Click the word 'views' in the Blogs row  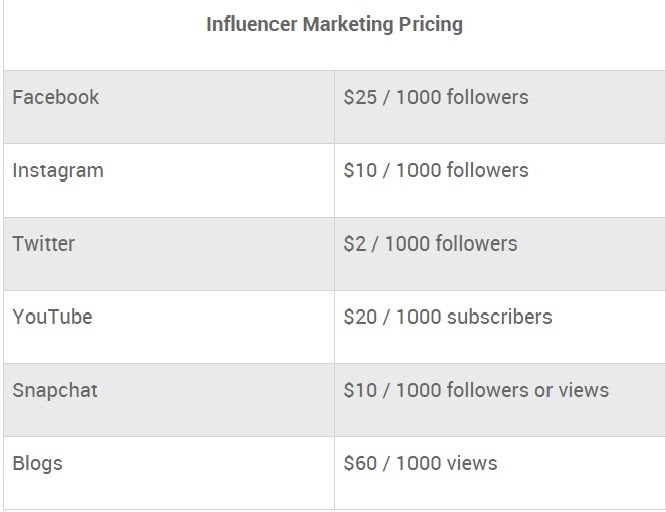pyautogui.click(x=471, y=463)
